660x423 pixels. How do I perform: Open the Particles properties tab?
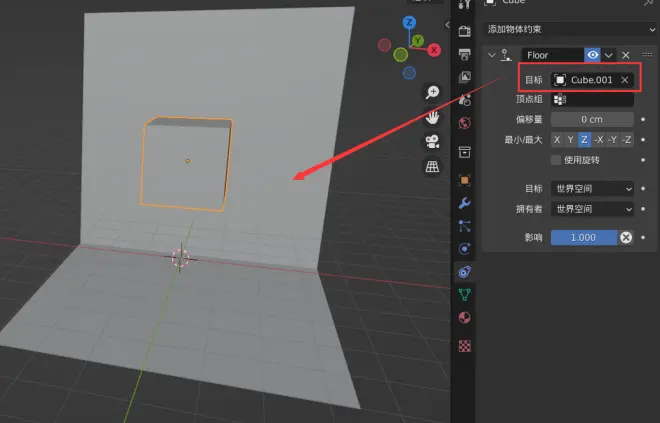464,226
